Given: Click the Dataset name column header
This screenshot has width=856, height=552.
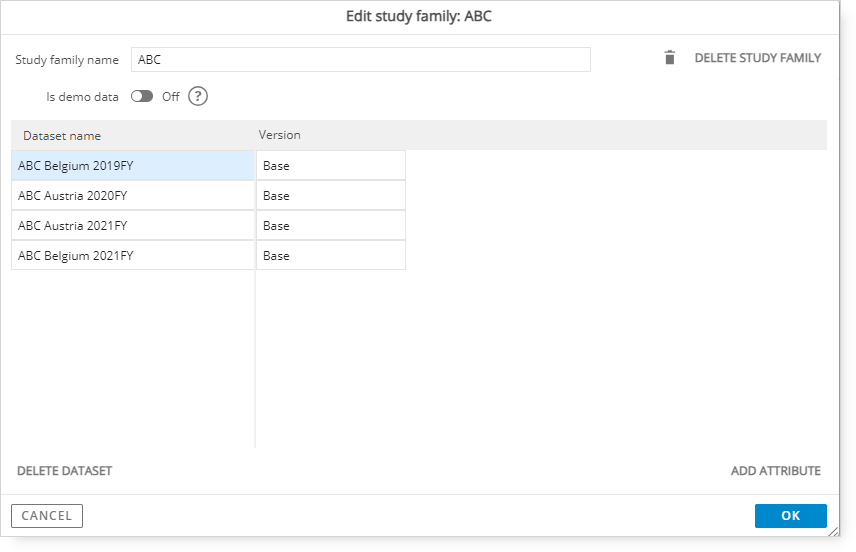Looking at the screenshot, I should point(62,136).
